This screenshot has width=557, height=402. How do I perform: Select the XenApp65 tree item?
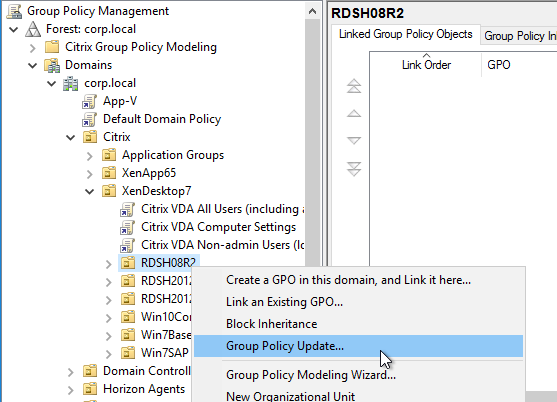pos(149,173)
